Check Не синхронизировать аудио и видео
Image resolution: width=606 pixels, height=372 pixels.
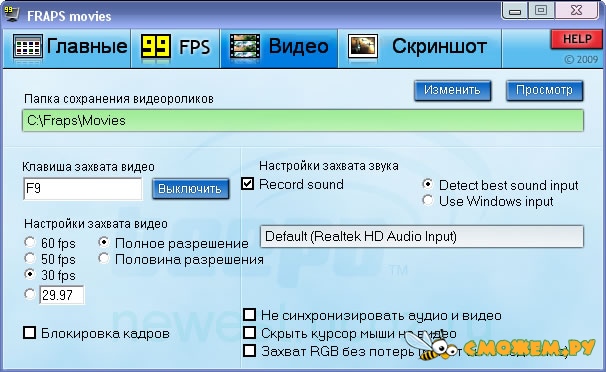(x=249, y=314)
